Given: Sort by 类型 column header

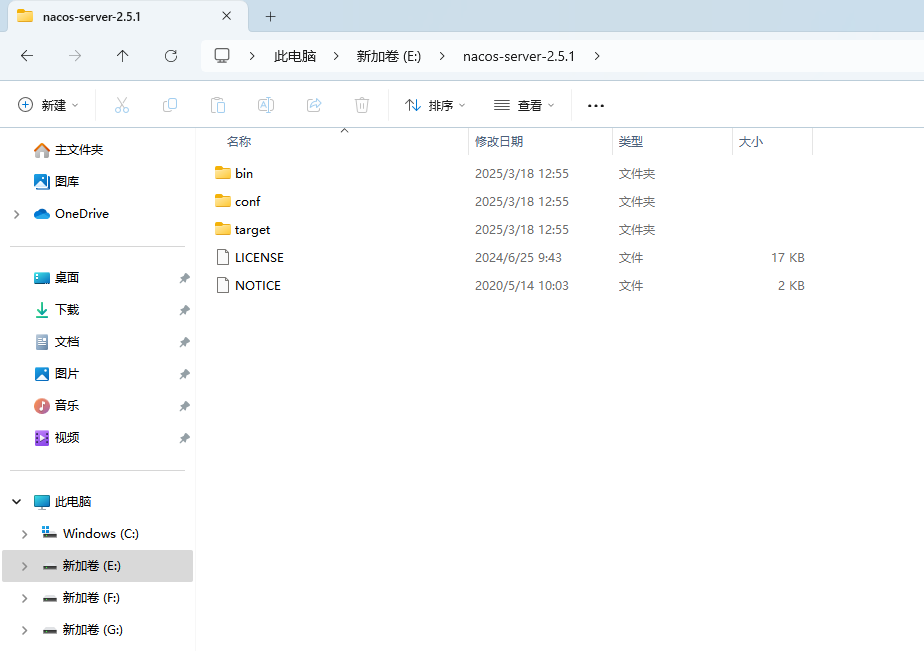Looking at the screenshot, I should (631, 141).
